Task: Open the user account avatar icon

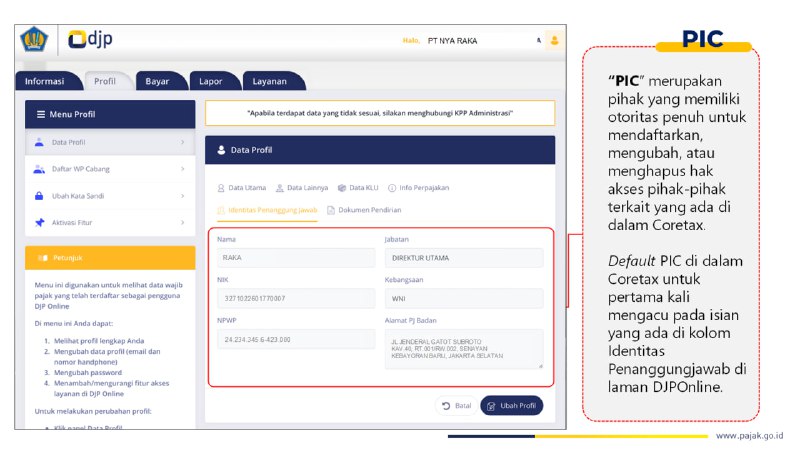Action: [555, 41]
